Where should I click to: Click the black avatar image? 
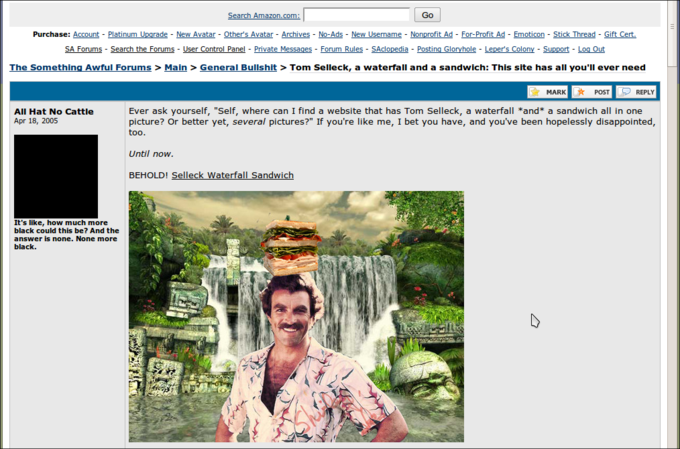click(56, 176)
